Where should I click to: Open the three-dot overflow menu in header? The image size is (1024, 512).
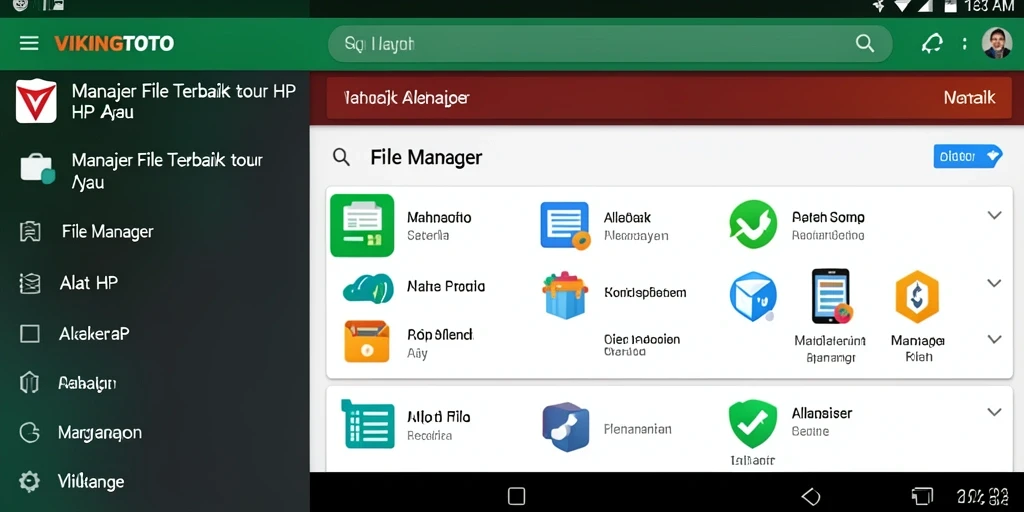pyautogui.click(x=965, y=44)
